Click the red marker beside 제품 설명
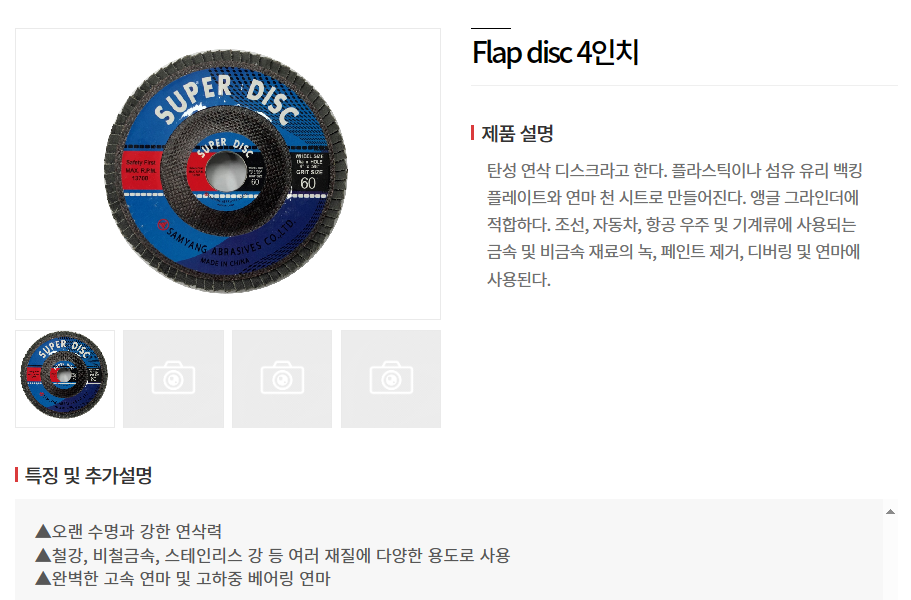Viewport: 911px width, 600px height. tap(473, 133)
